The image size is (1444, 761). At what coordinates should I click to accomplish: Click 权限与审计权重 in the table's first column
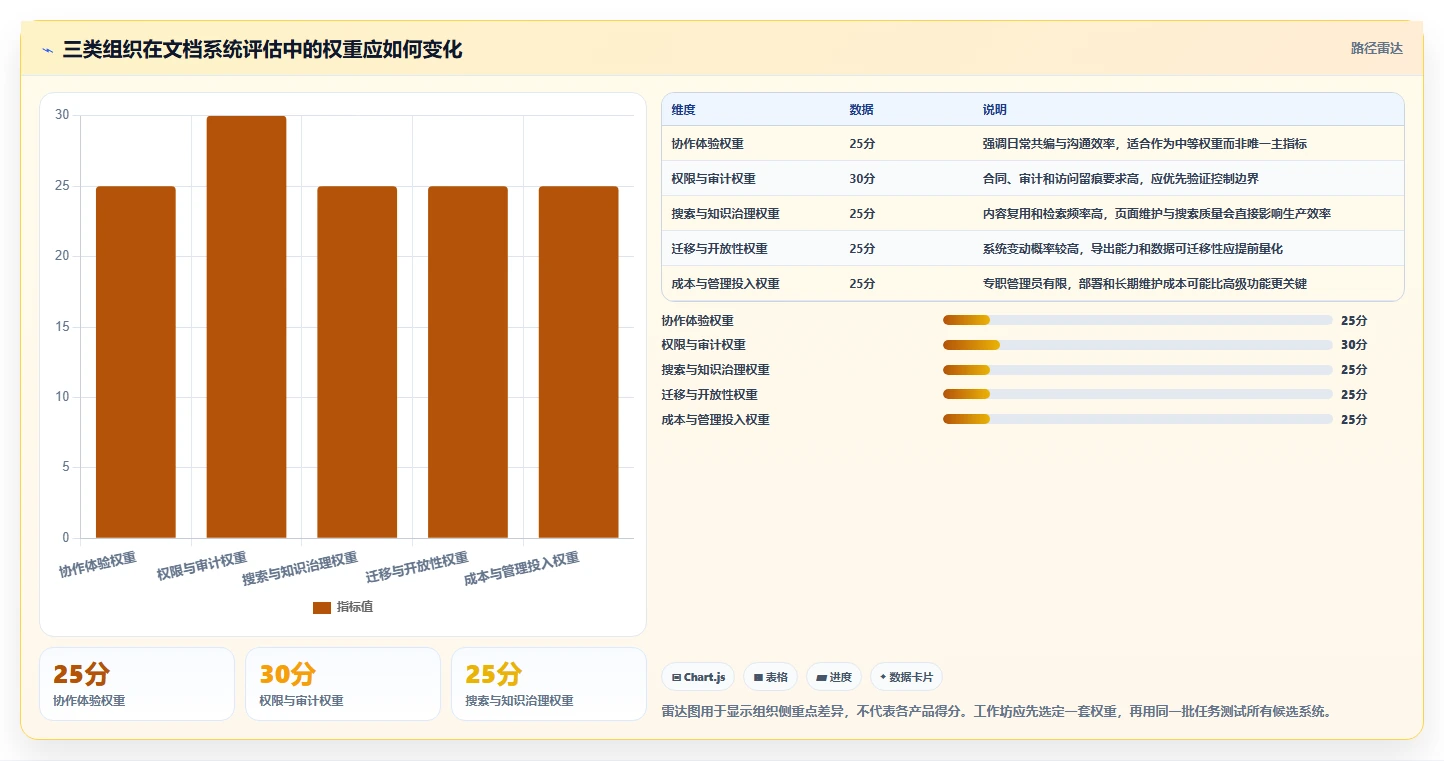714,179
